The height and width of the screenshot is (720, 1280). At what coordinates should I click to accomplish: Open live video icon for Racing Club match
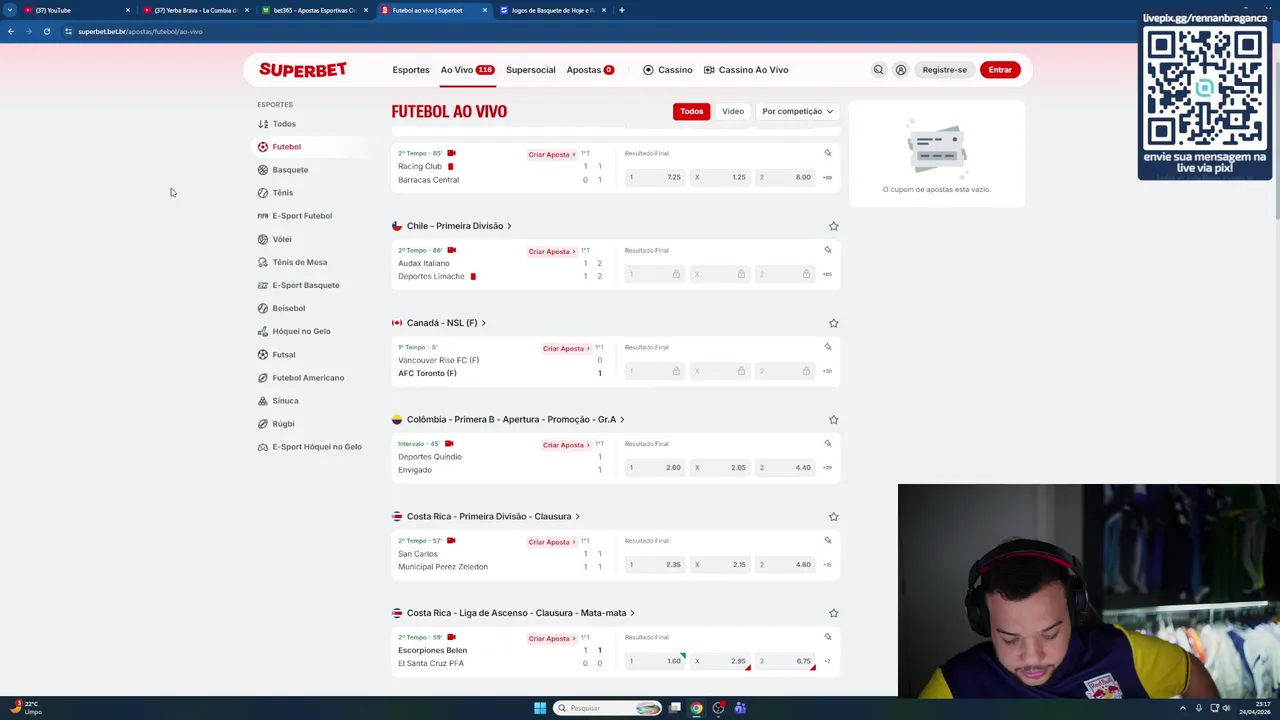pos(452,153)
